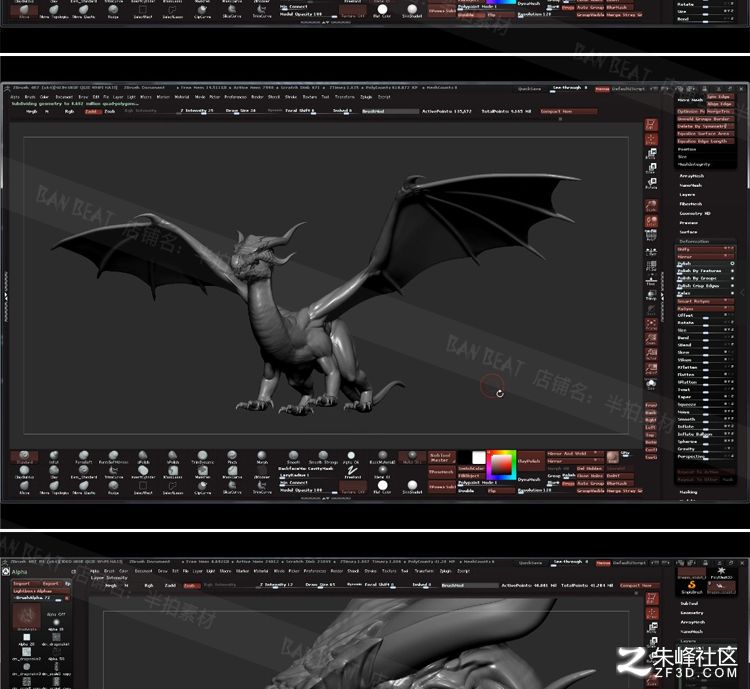750x689 pixels.
Task: Select the SelectRect brush in middle window
Action: coord(143,487)
